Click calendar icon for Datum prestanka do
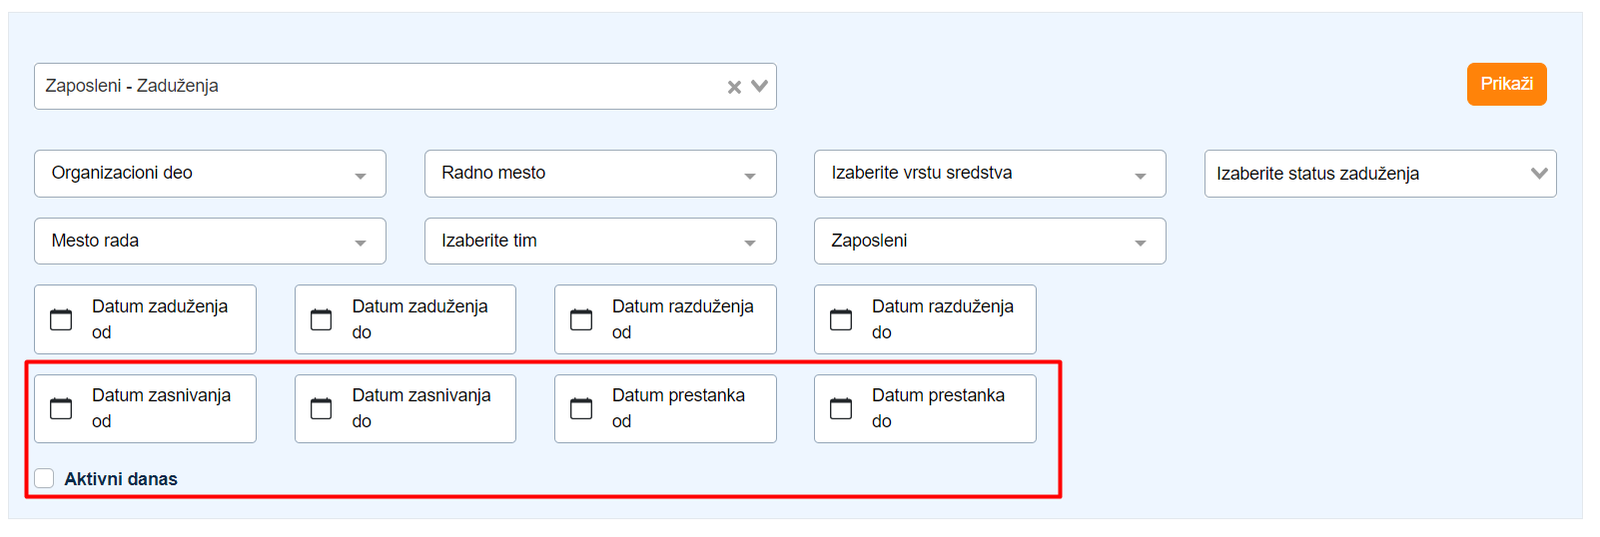The width and height of the screenshot is (1600, 537). pyautogui.click(x=841, y=408)
